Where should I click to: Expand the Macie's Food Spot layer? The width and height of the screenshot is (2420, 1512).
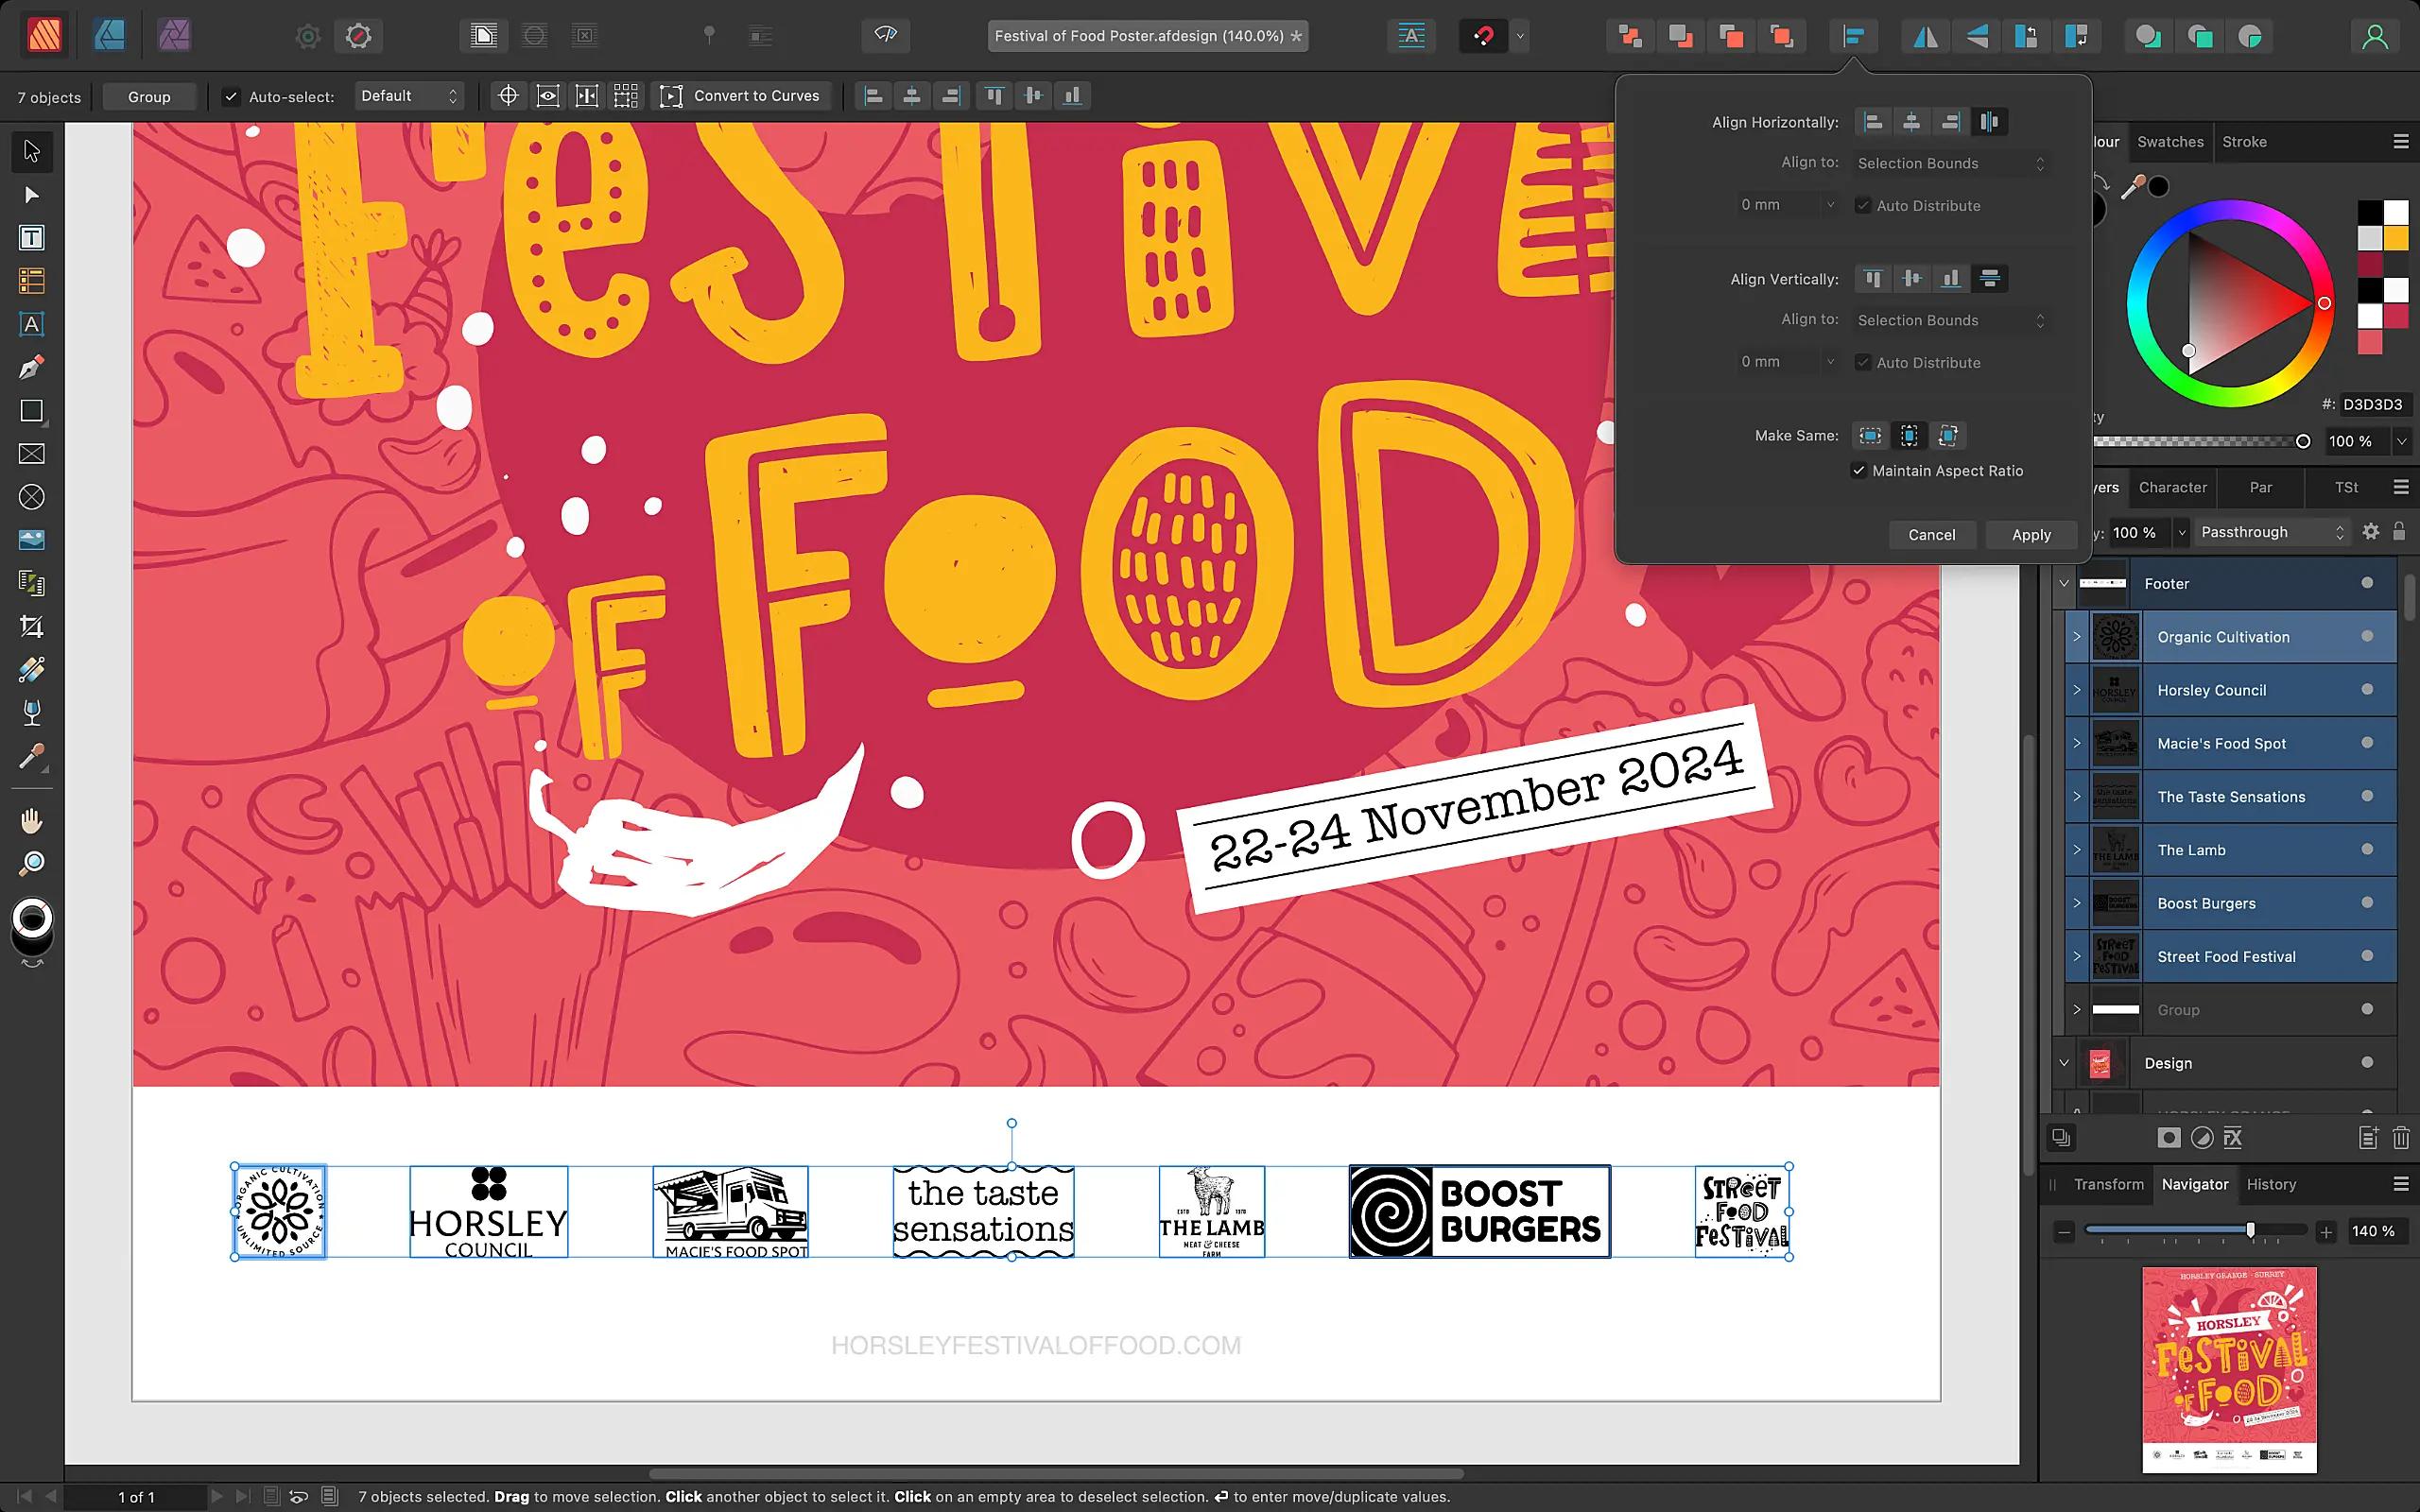tap(2076, 743)
